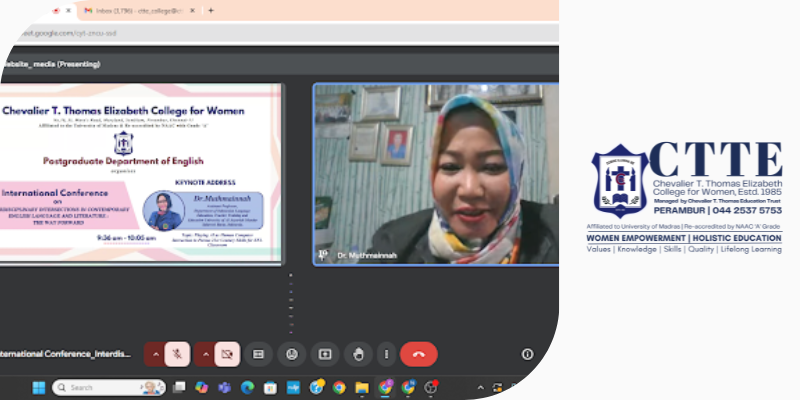Open Task View from the taskbar
800x400 pixels.
[179, 388]
